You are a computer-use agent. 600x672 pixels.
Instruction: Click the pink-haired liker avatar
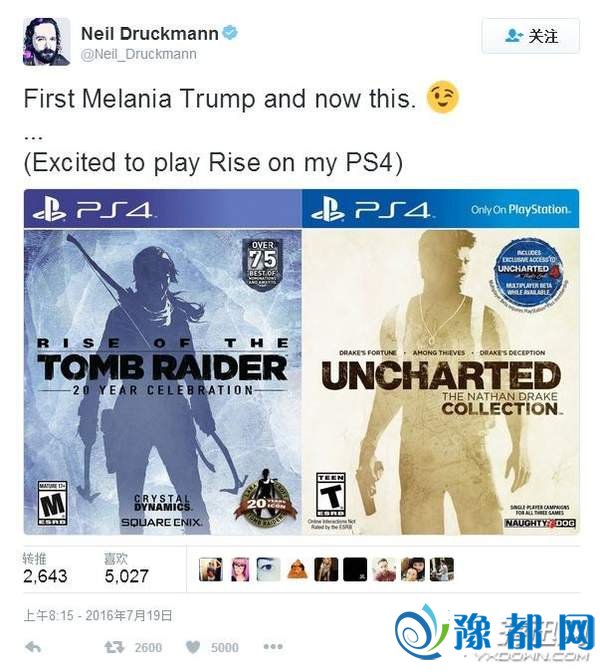(x=240, y=569)
